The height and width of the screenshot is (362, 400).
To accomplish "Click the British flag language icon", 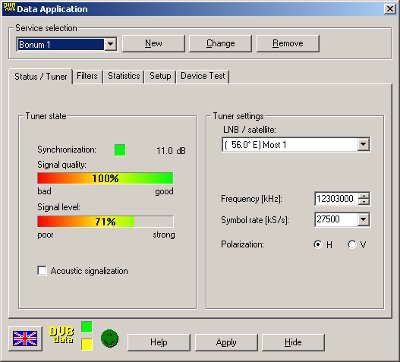I will (25, 338).
